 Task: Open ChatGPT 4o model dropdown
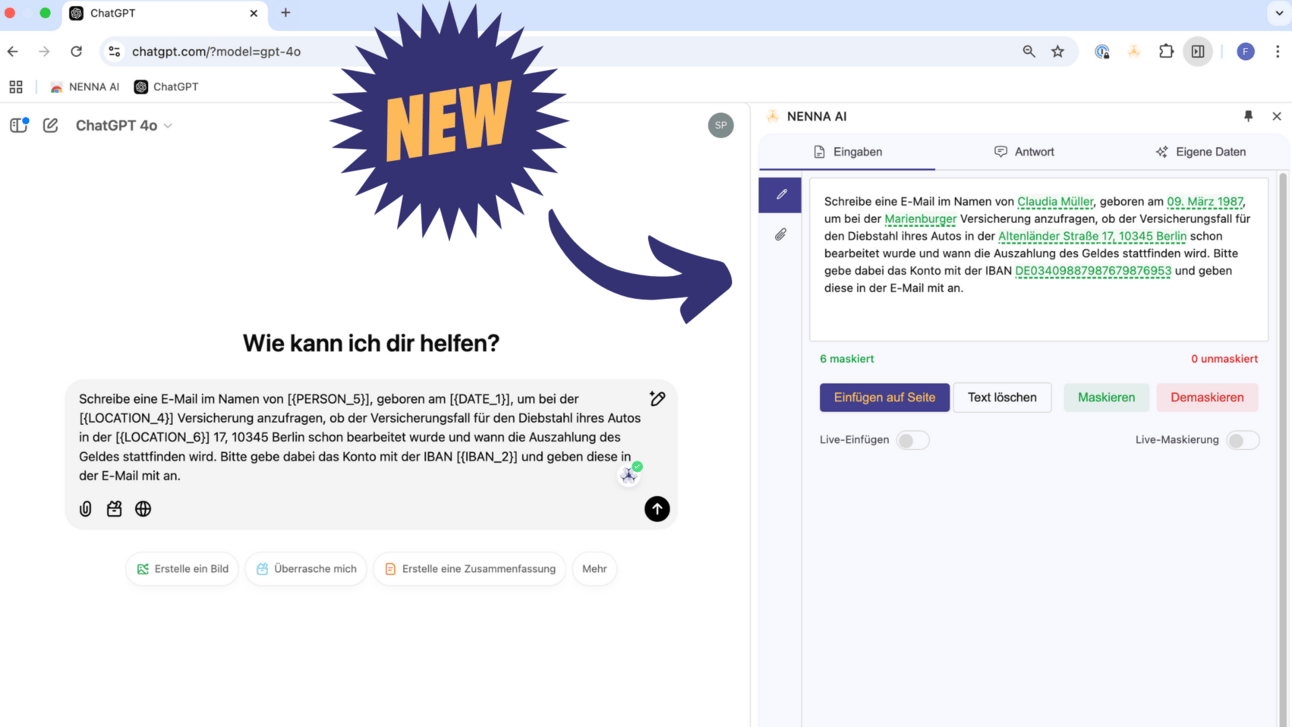(124, 125)
